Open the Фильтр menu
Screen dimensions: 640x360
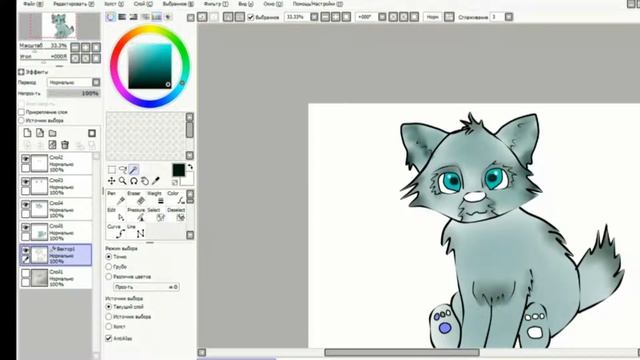tap(216, 4)
